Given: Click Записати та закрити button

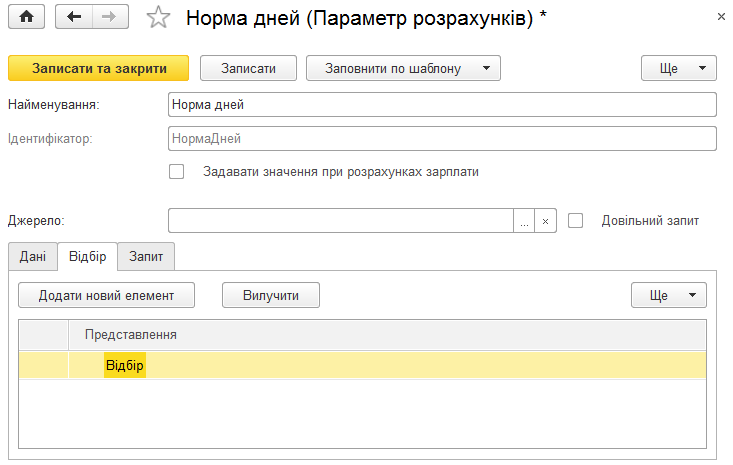Looking at the screenshot, I should 99,68.
